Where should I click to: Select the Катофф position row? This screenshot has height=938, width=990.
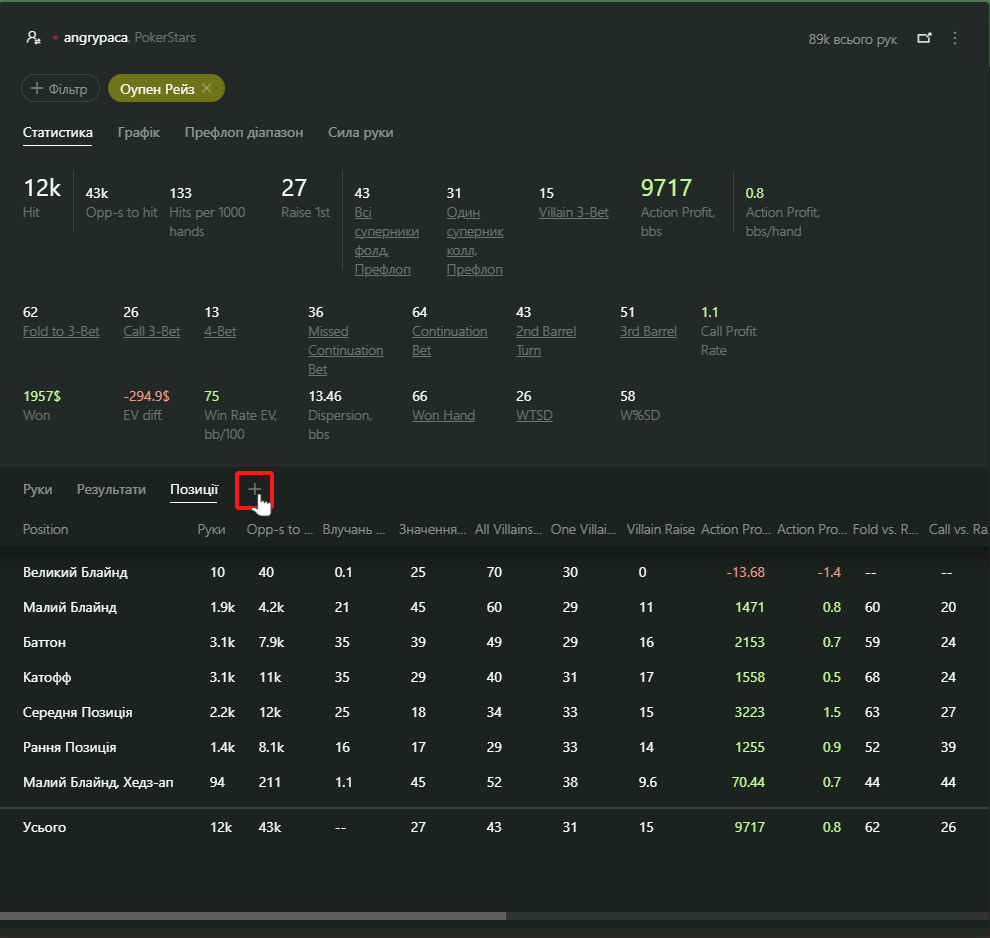tap(495, 677)
